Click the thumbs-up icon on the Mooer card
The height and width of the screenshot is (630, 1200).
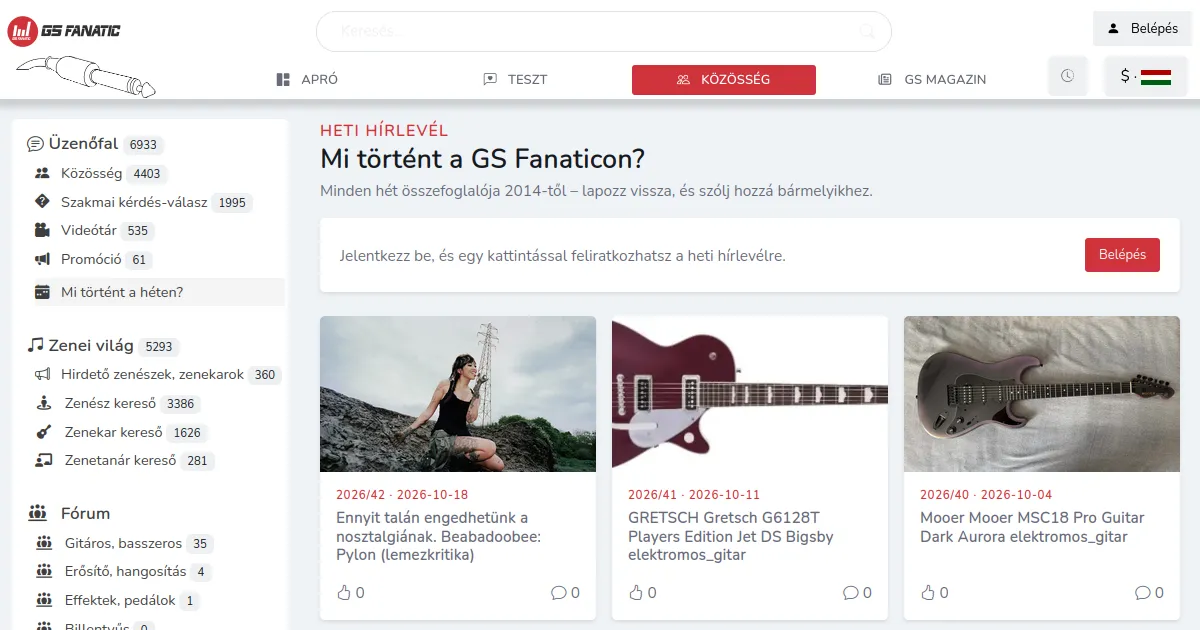point(928,593)
